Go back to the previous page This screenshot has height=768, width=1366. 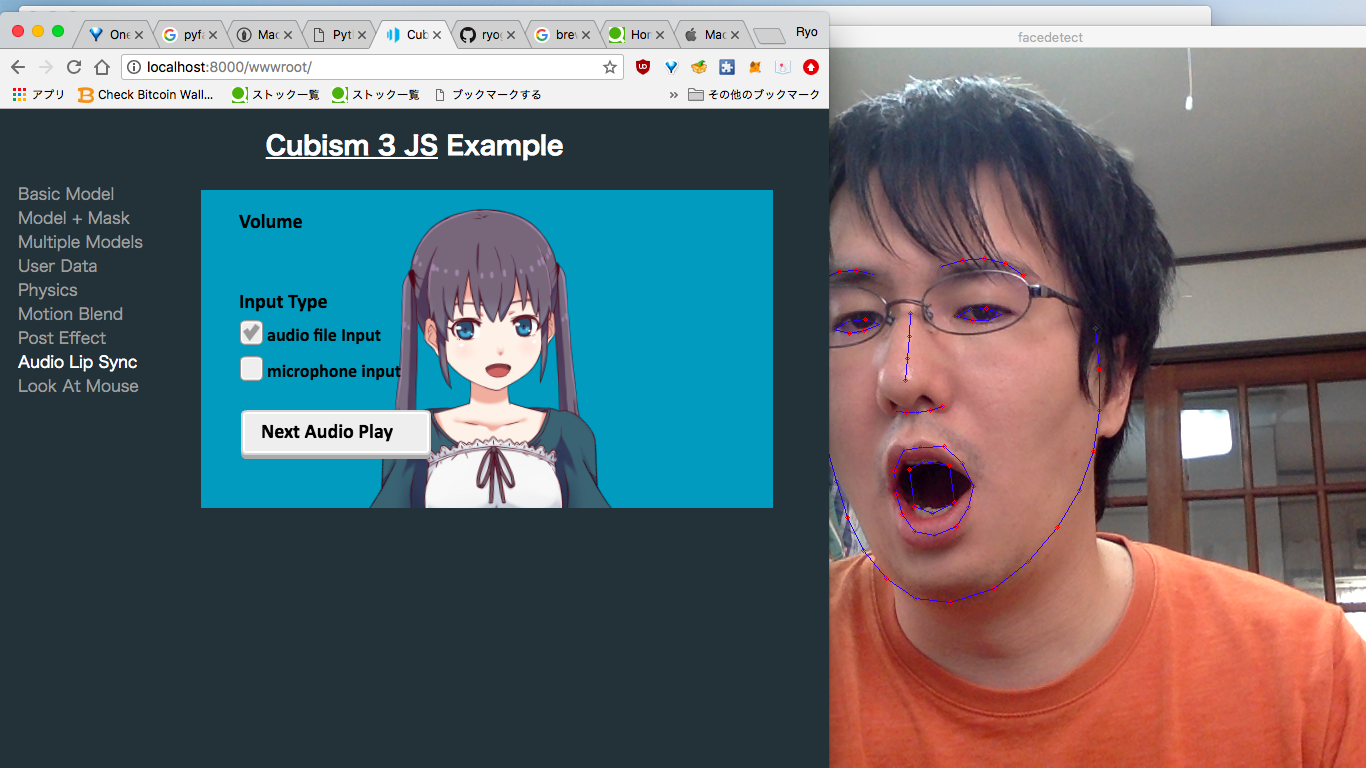(x=18, y=67)
